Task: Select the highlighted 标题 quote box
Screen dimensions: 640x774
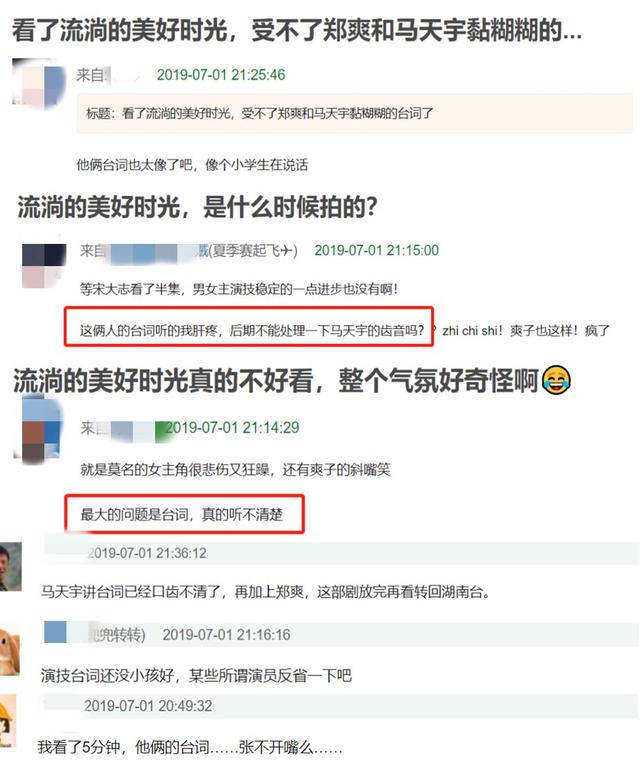Action: tap(354, 114)
